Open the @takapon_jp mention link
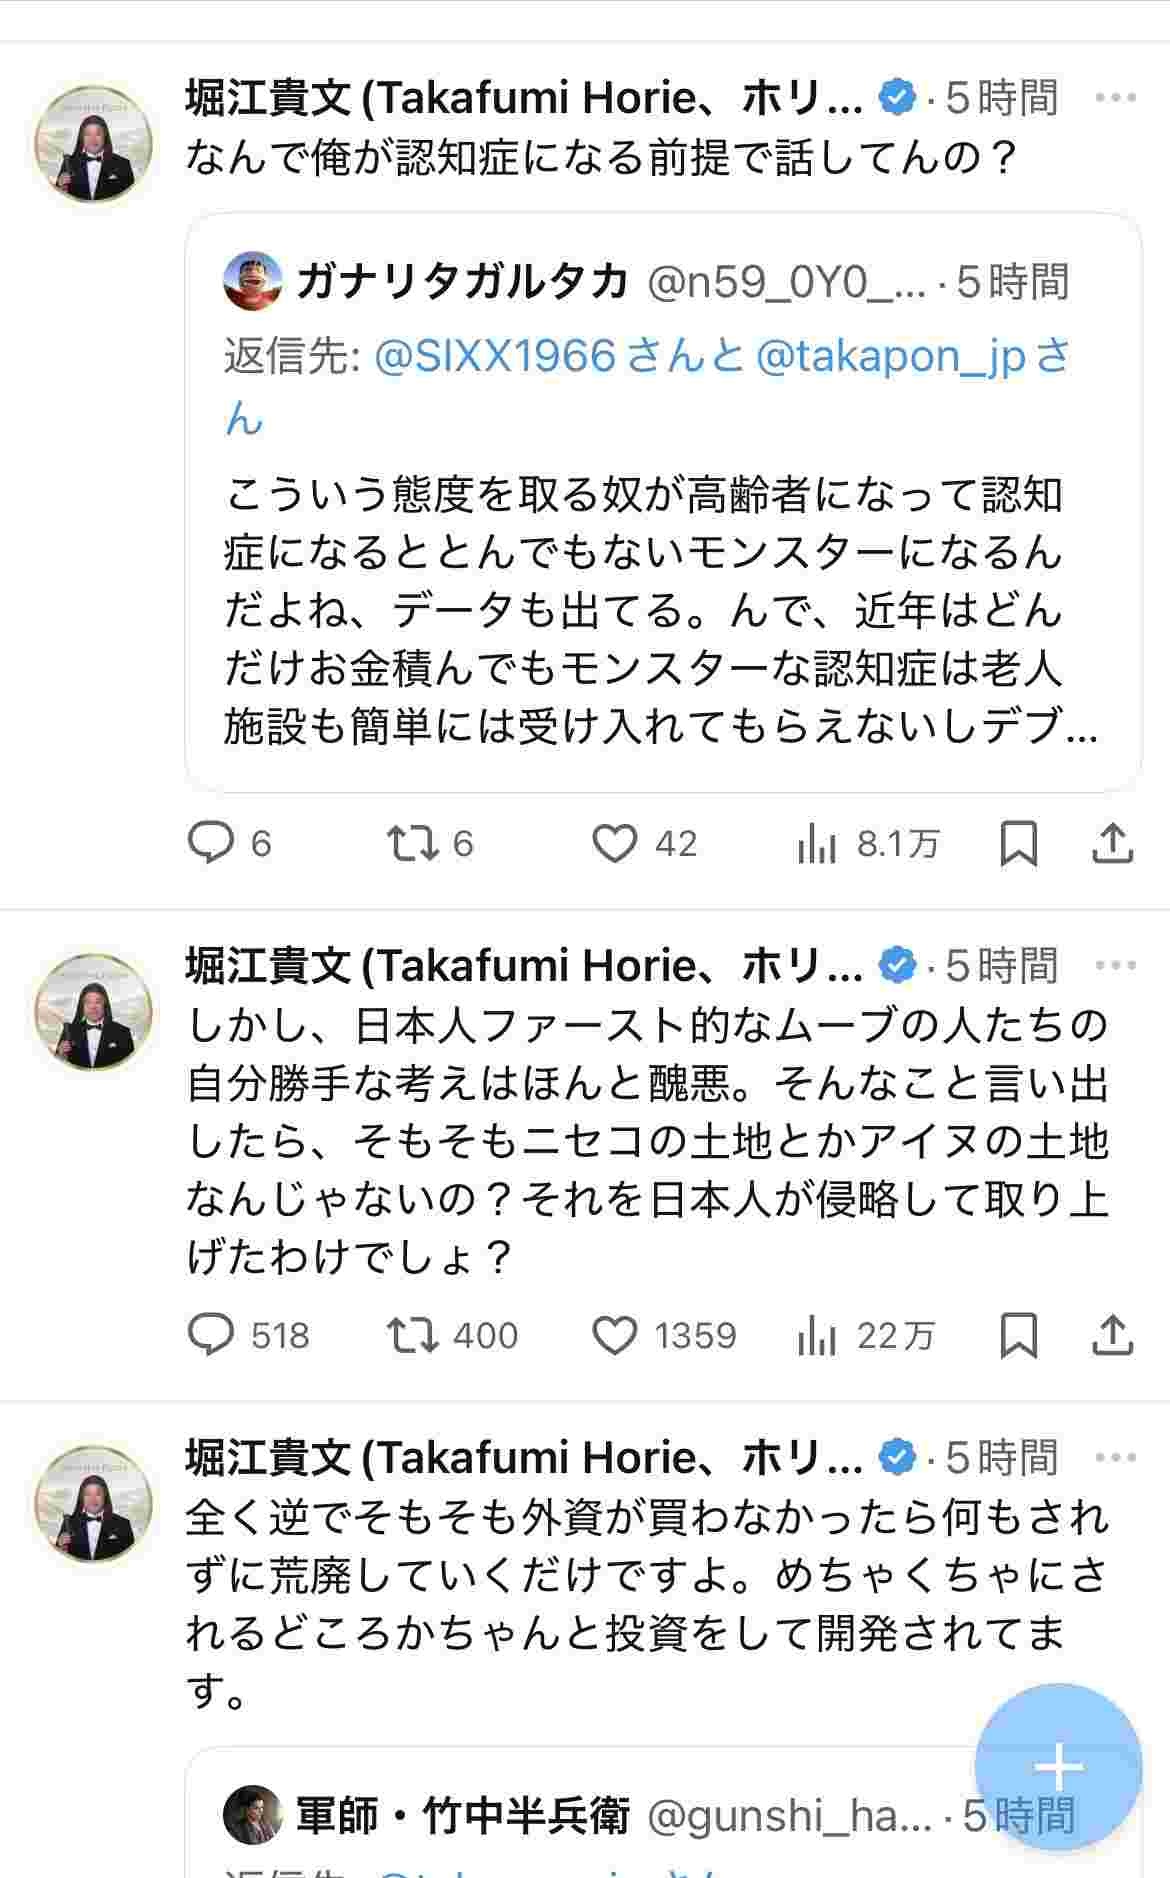The image size is (1170, 1878). (x=890, y=356)
